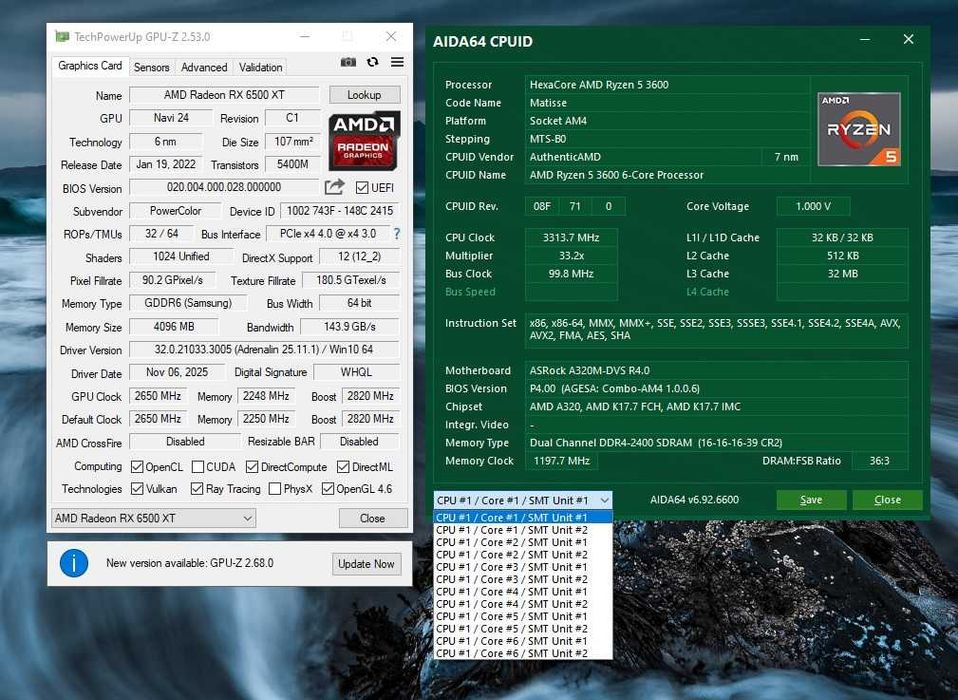
Task: Toggle the DirectCompute checkbox
Action: click(x=252, y=467)
